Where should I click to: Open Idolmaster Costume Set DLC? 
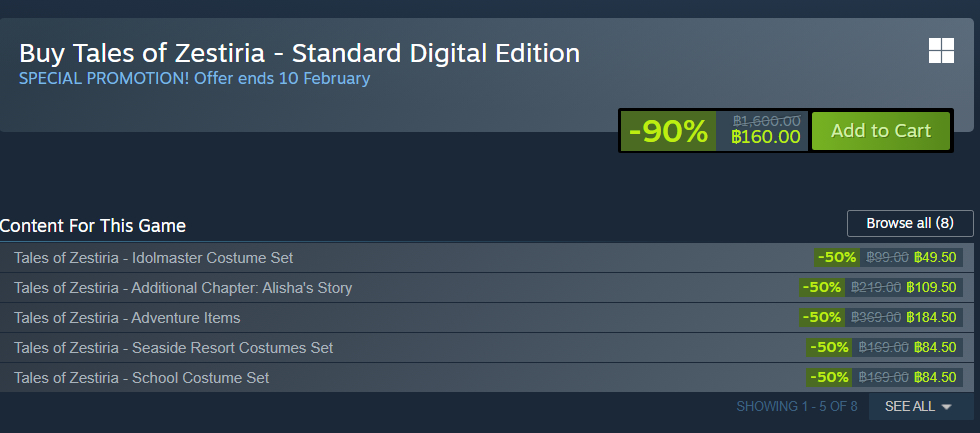pos(153,258)
